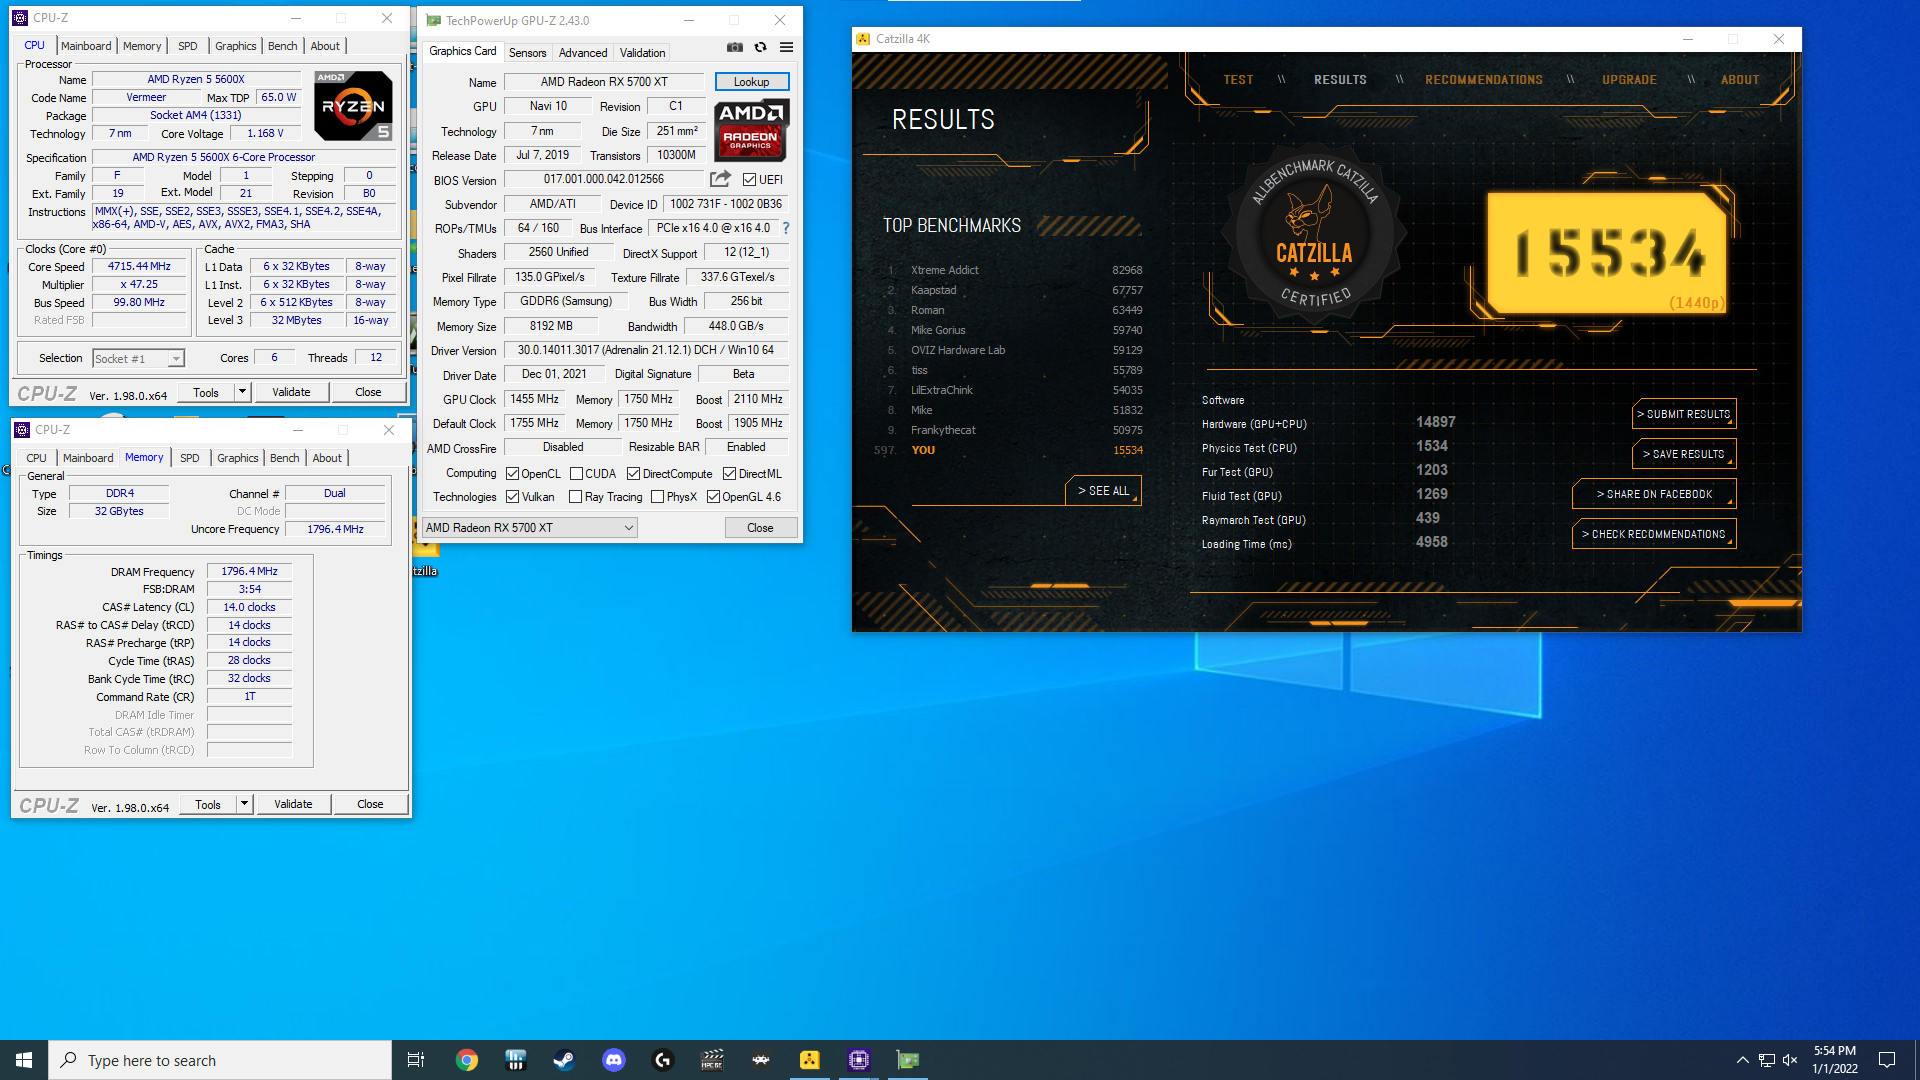The height and width of the screenshot is (1080, 1920).
Task: Toggle the UEFI checkbox in GPU-Z
Action: pyautogui.click(x=749, y=180)
